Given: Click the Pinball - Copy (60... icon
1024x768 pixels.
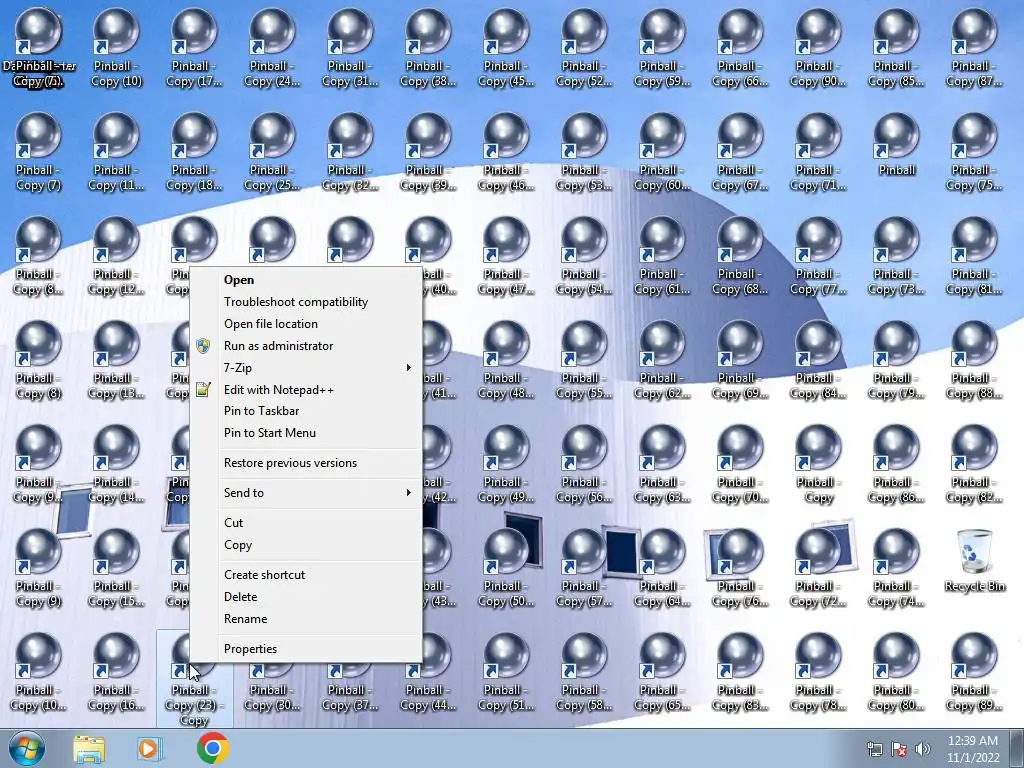Looking at the screenshot, I should pos(662,152).
